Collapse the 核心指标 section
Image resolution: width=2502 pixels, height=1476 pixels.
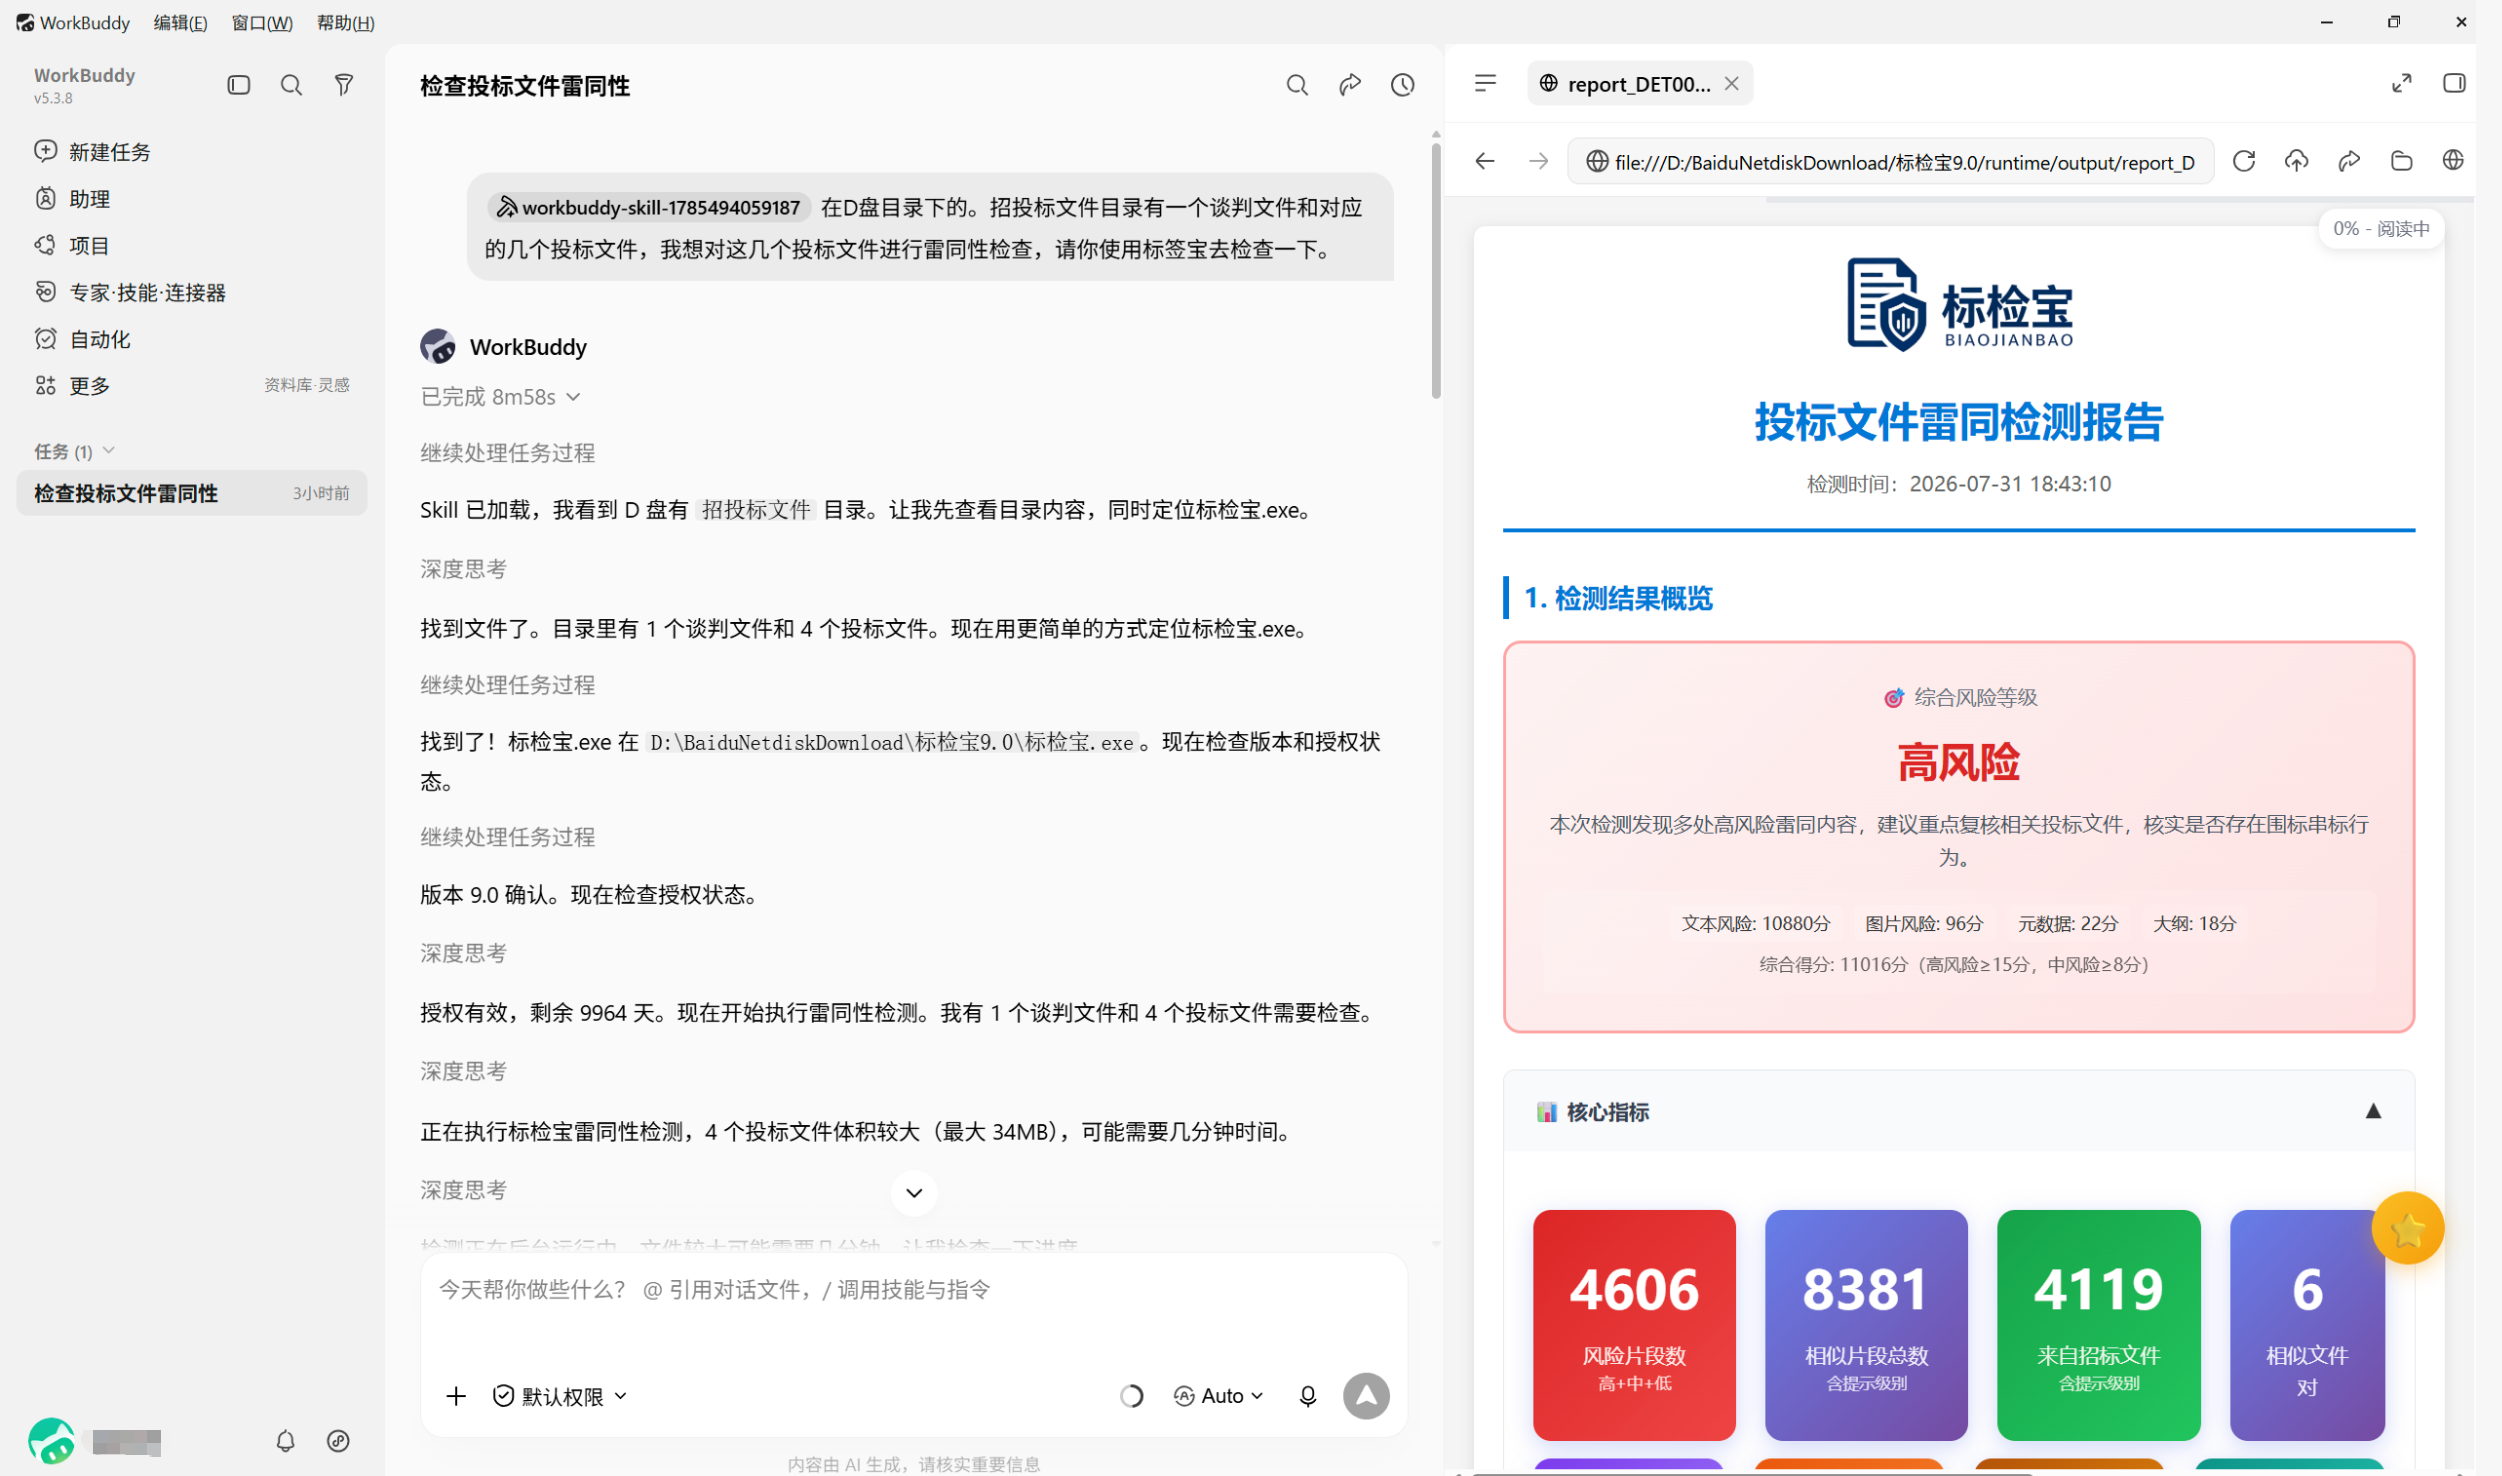(x=2372, y=1111)
